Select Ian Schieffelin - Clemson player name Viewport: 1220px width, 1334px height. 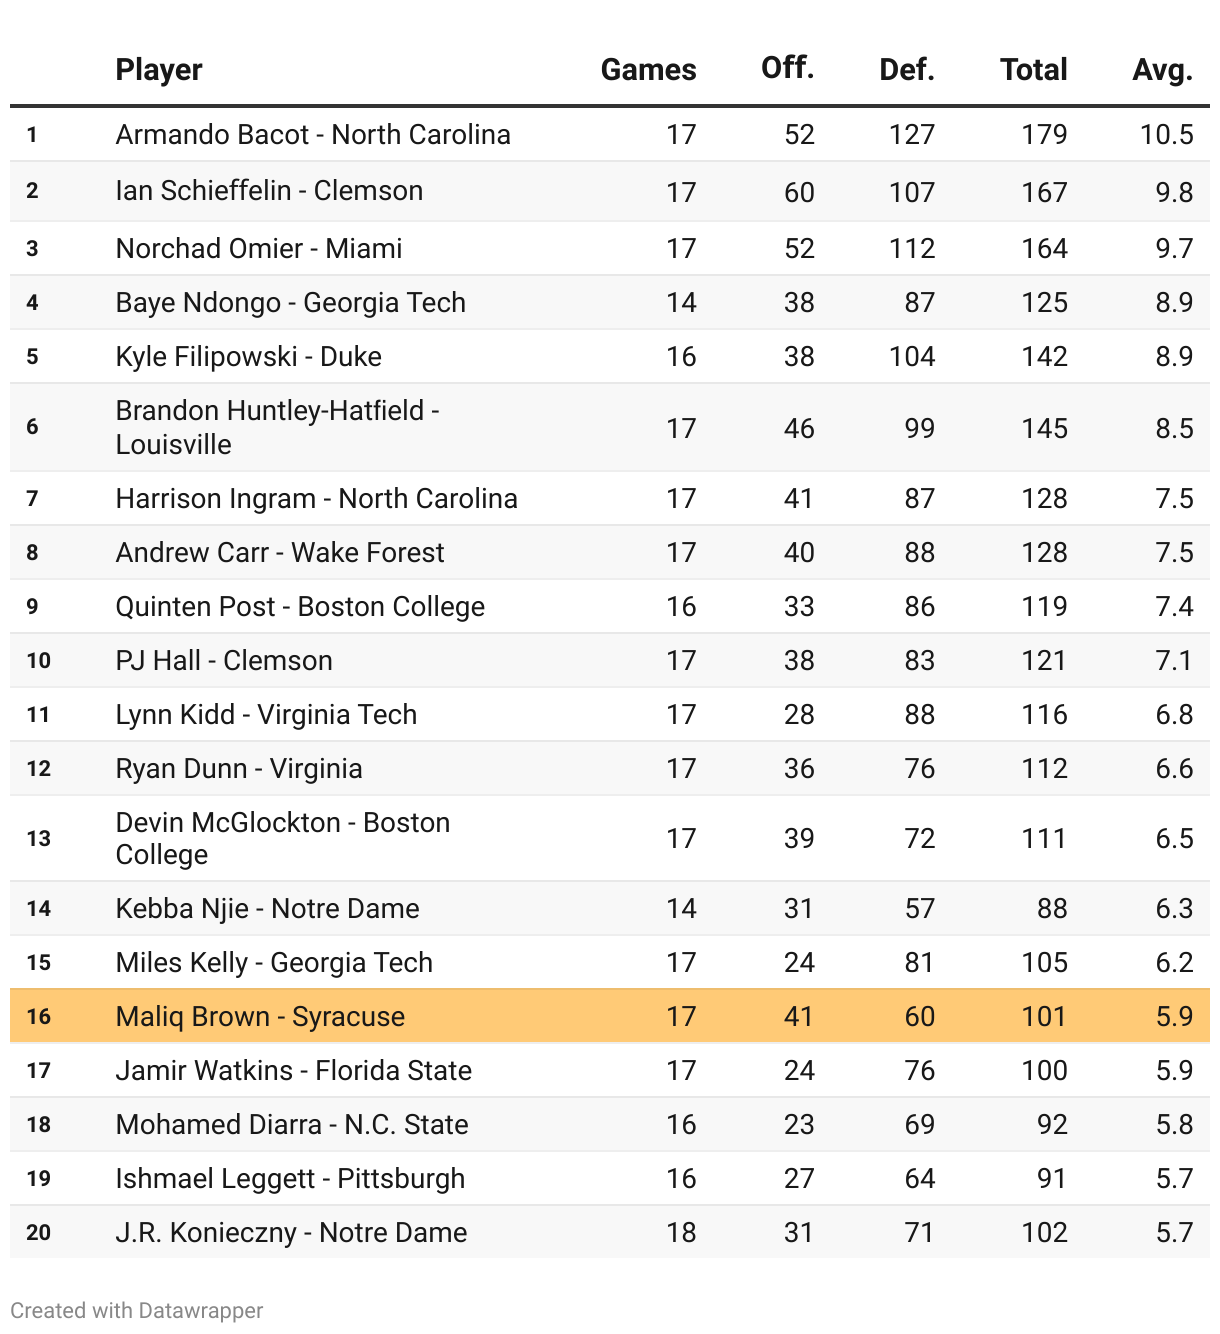click(269, 190)
